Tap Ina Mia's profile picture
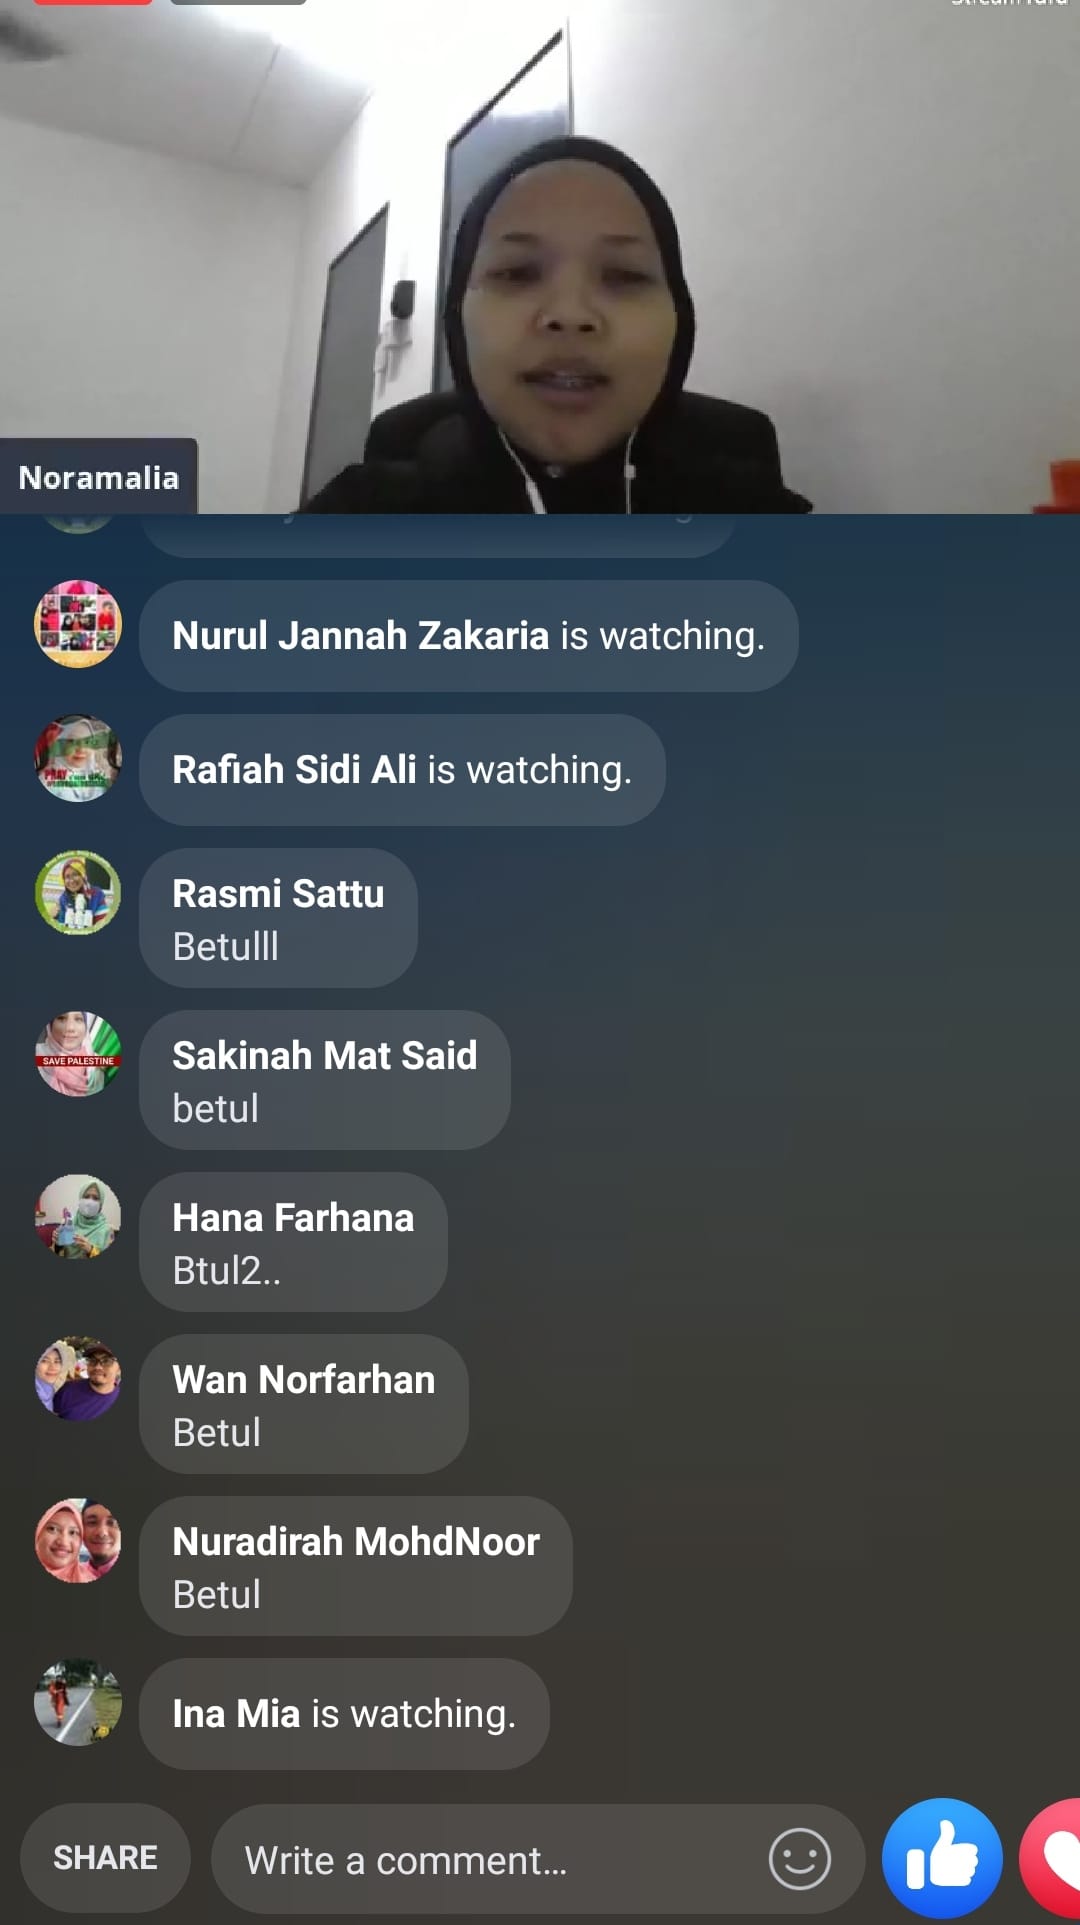Screen dimensions: 1080x1925 coord(78,1702)
